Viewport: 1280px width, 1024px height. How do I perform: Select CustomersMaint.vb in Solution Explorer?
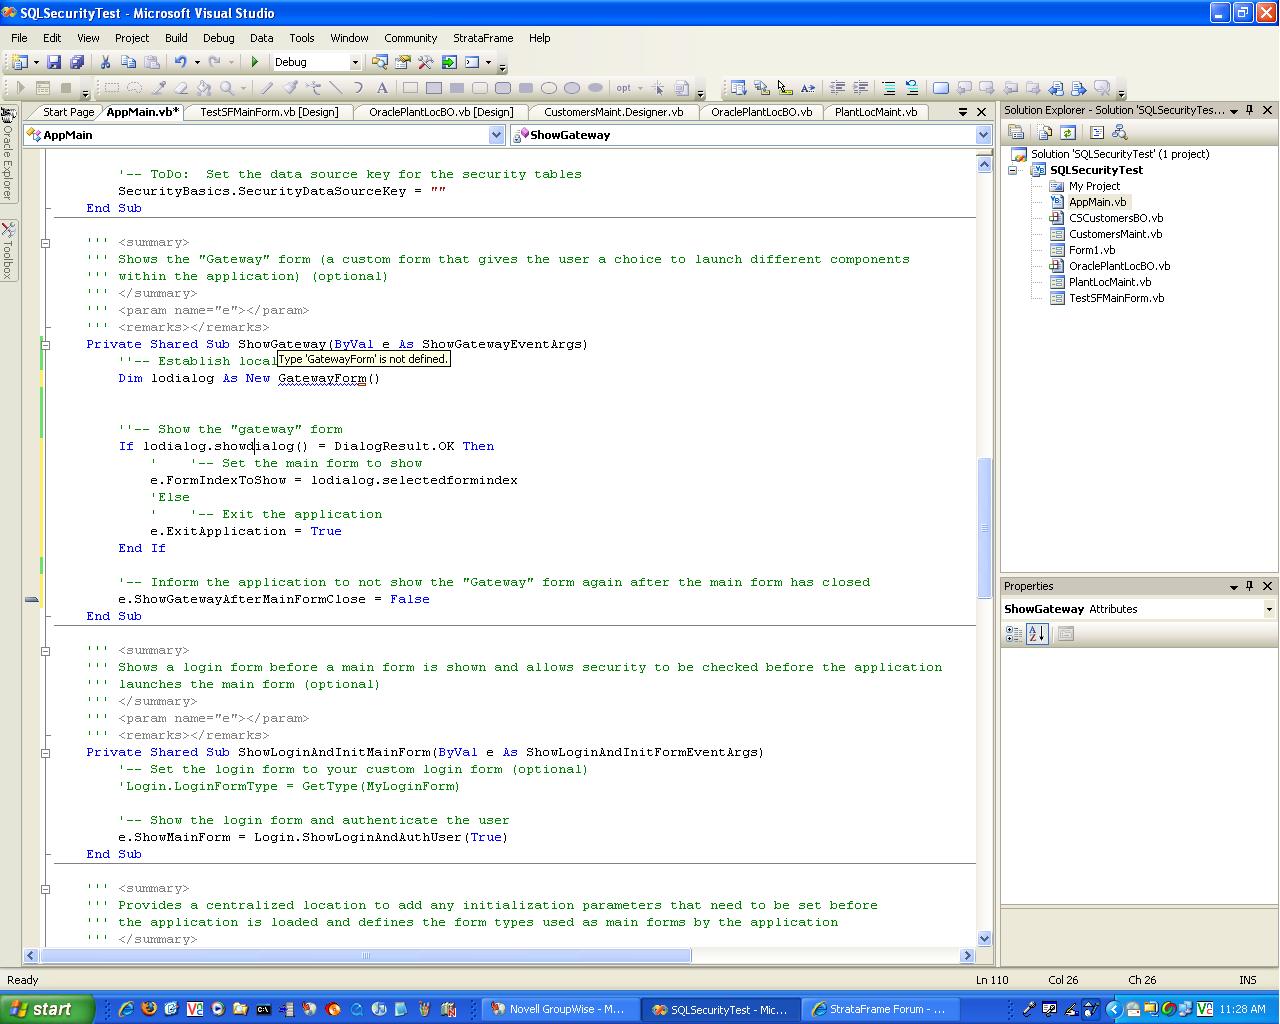click(x=1115, y=234)
